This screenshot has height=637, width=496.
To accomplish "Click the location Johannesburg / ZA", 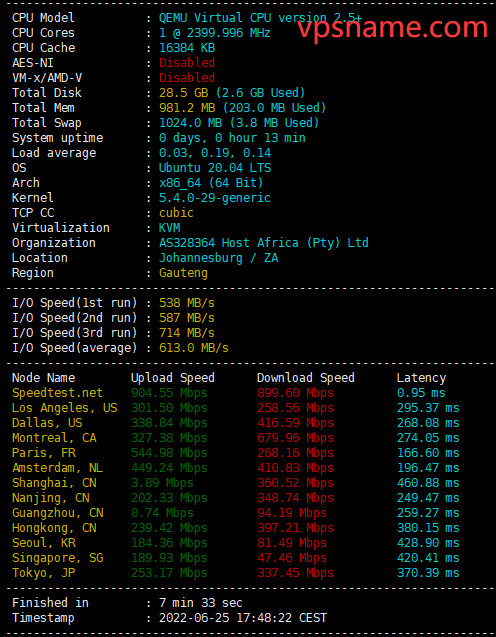I will pyautogui.click(x=219, y=258).
